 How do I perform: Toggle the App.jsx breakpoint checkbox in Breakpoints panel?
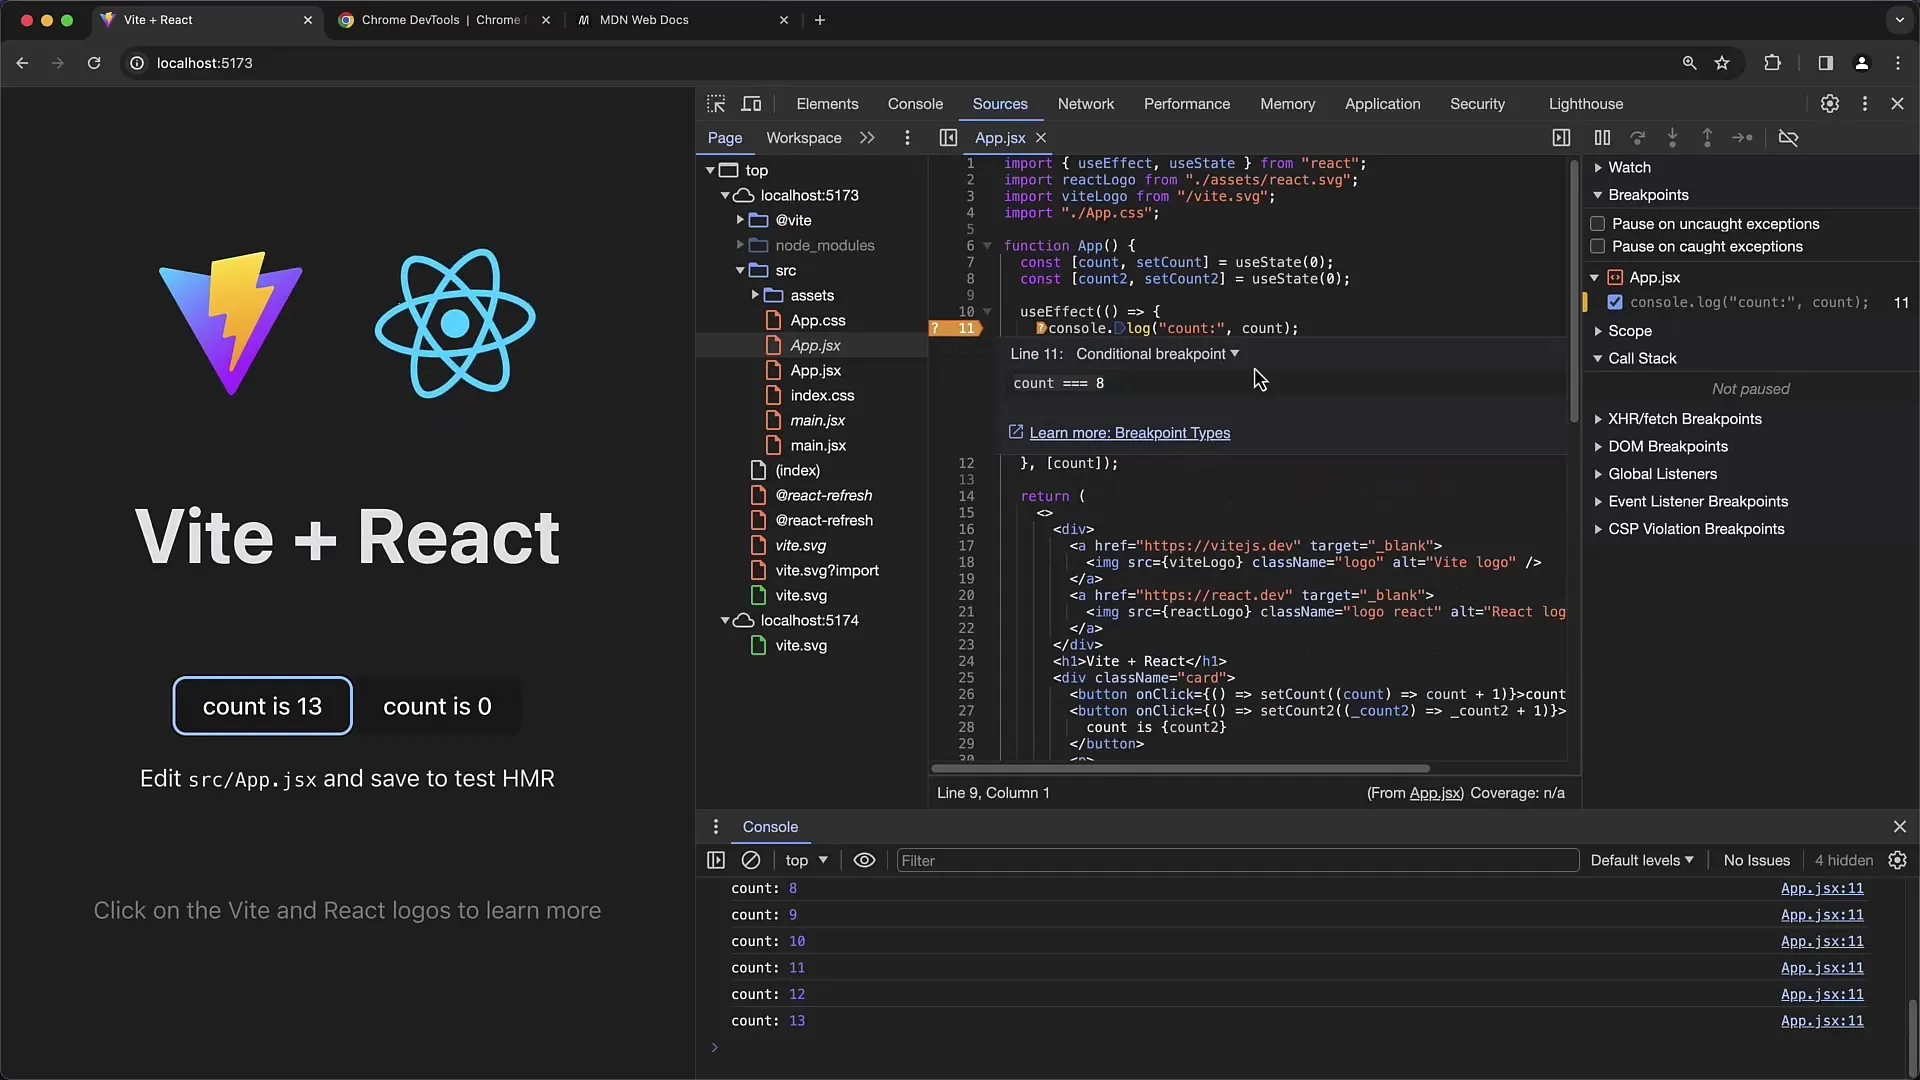[x=1614, y=302]
